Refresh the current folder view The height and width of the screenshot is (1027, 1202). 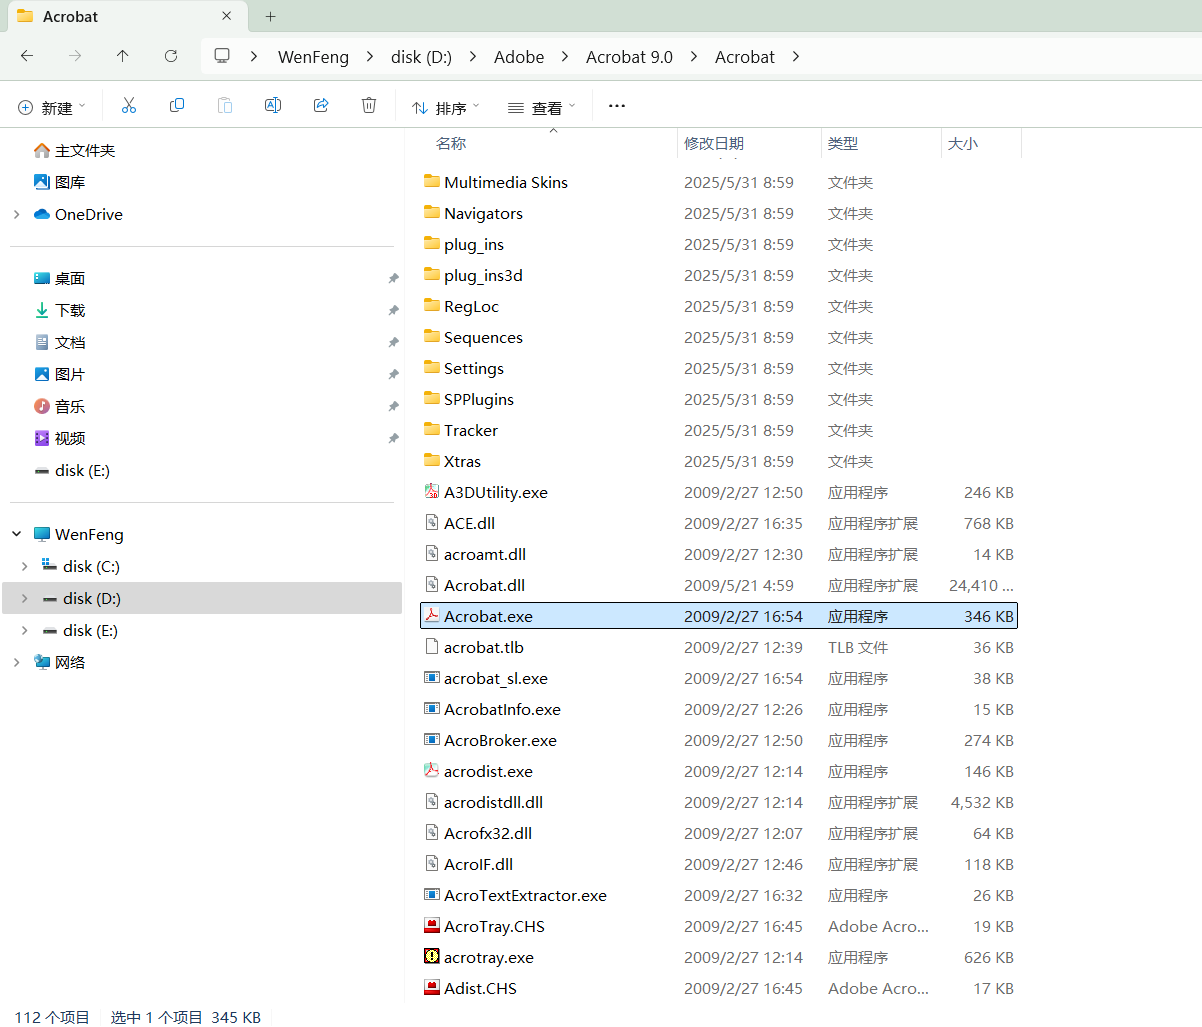coord(171,56)
